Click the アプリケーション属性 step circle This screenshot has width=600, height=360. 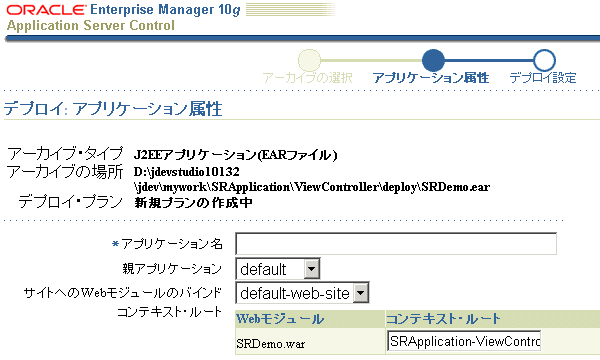click(x=433, y=60)
